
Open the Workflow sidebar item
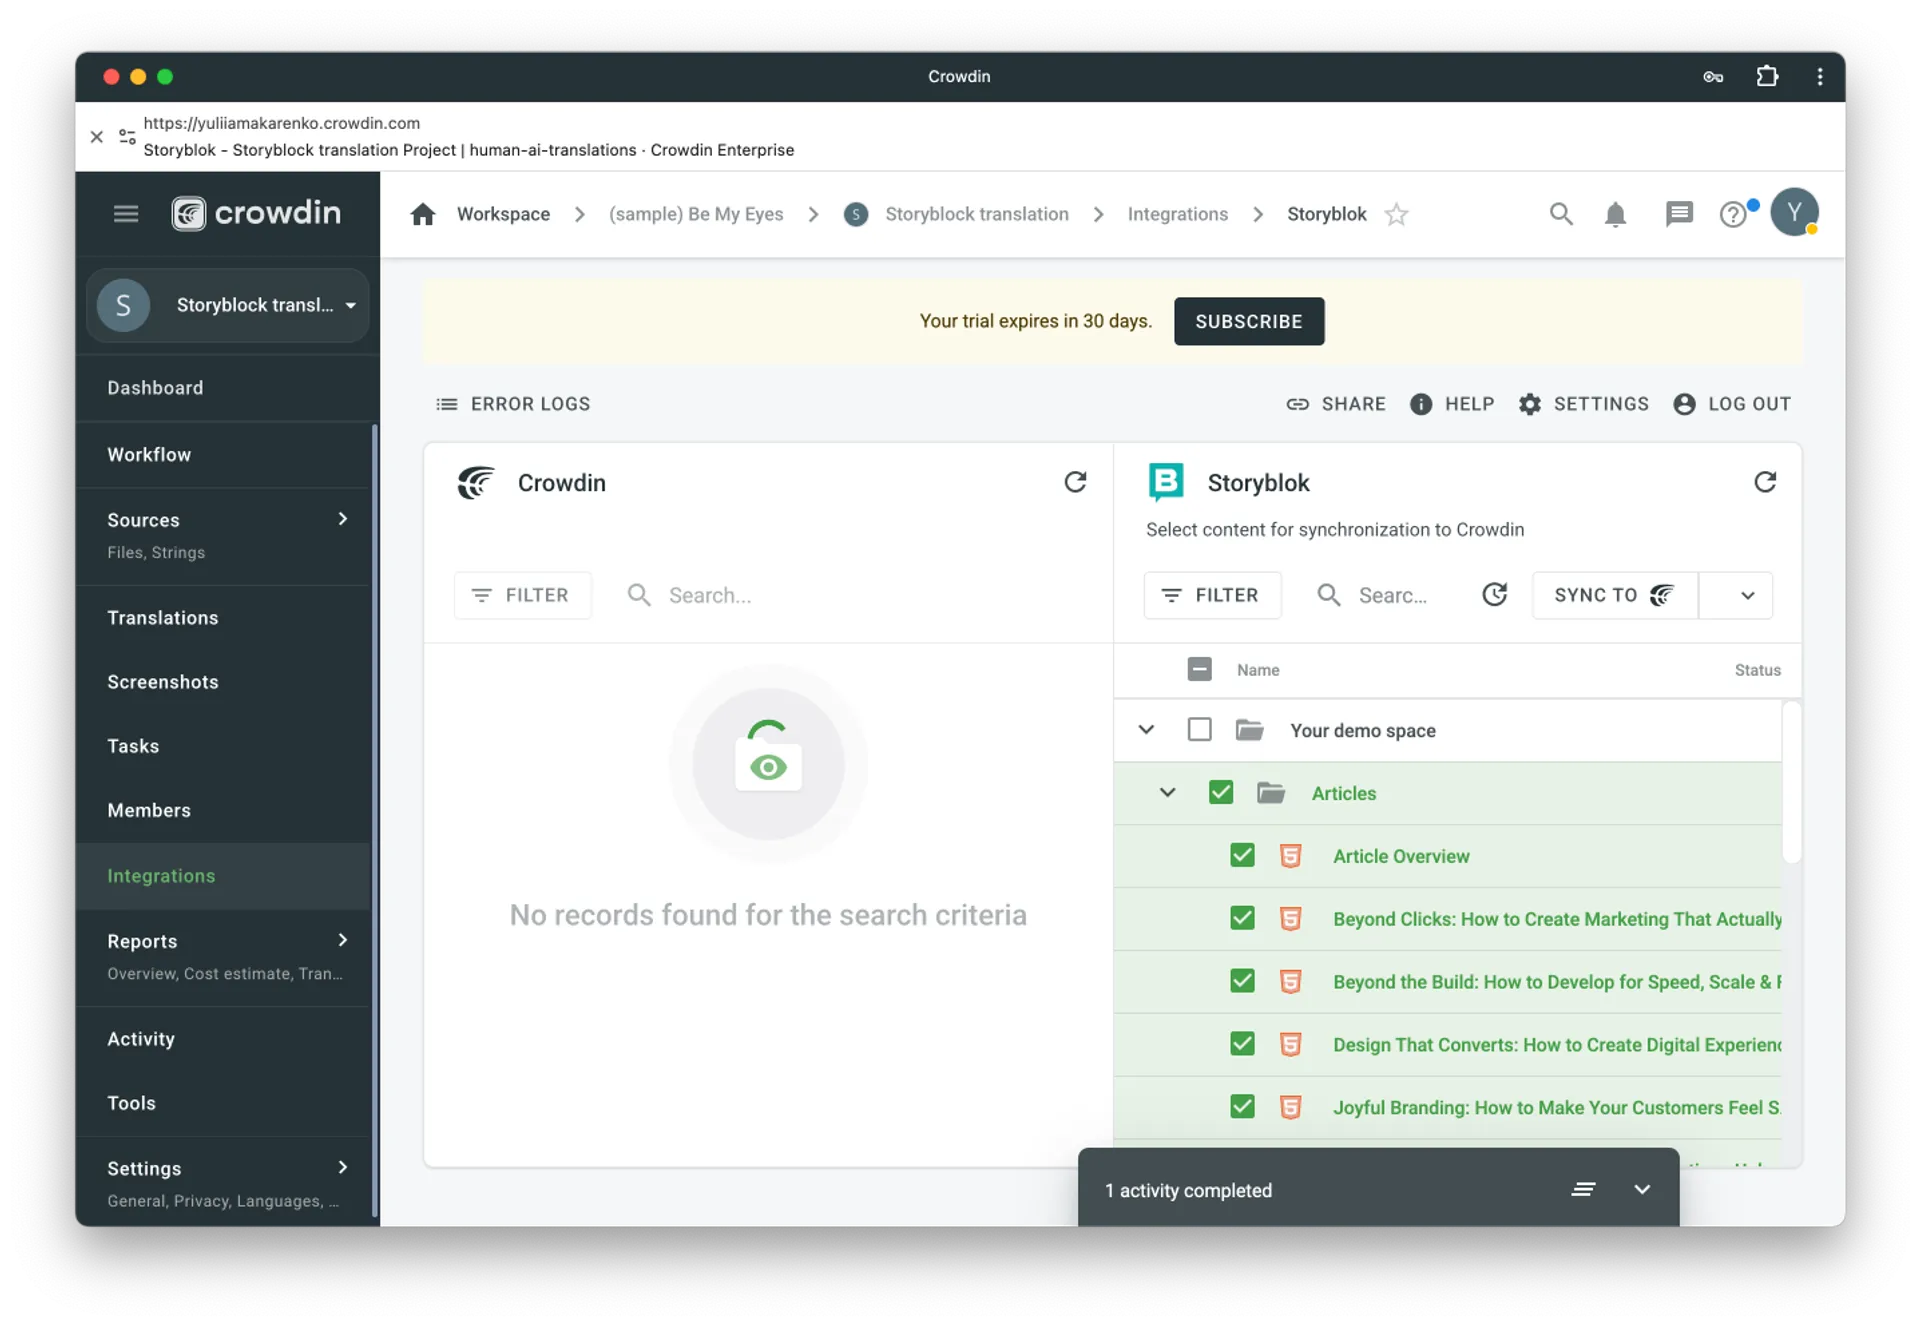(223, 455)
